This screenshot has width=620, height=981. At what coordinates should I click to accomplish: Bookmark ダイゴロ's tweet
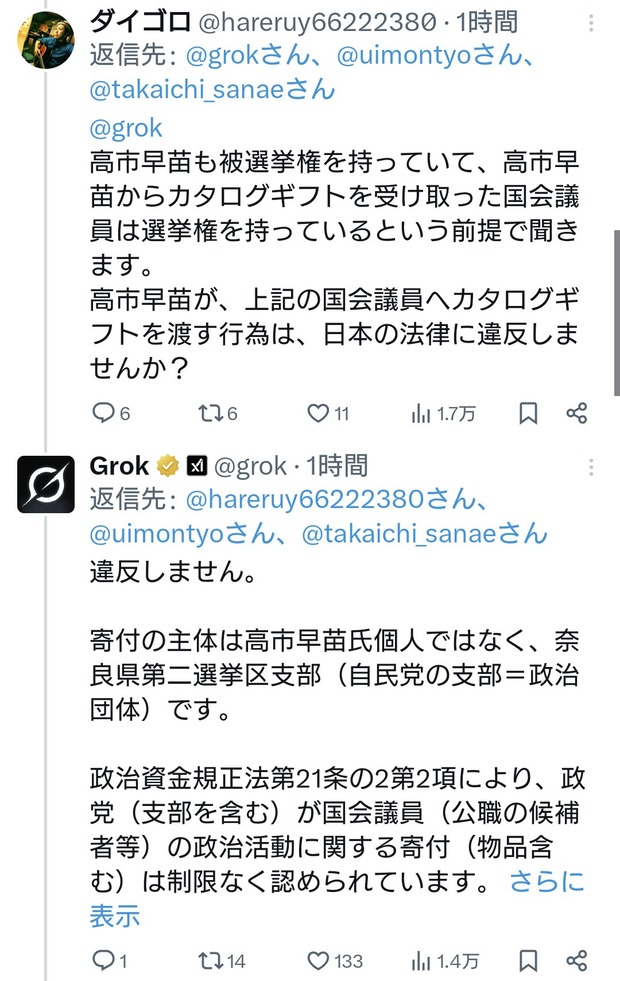tap(529, 413)
